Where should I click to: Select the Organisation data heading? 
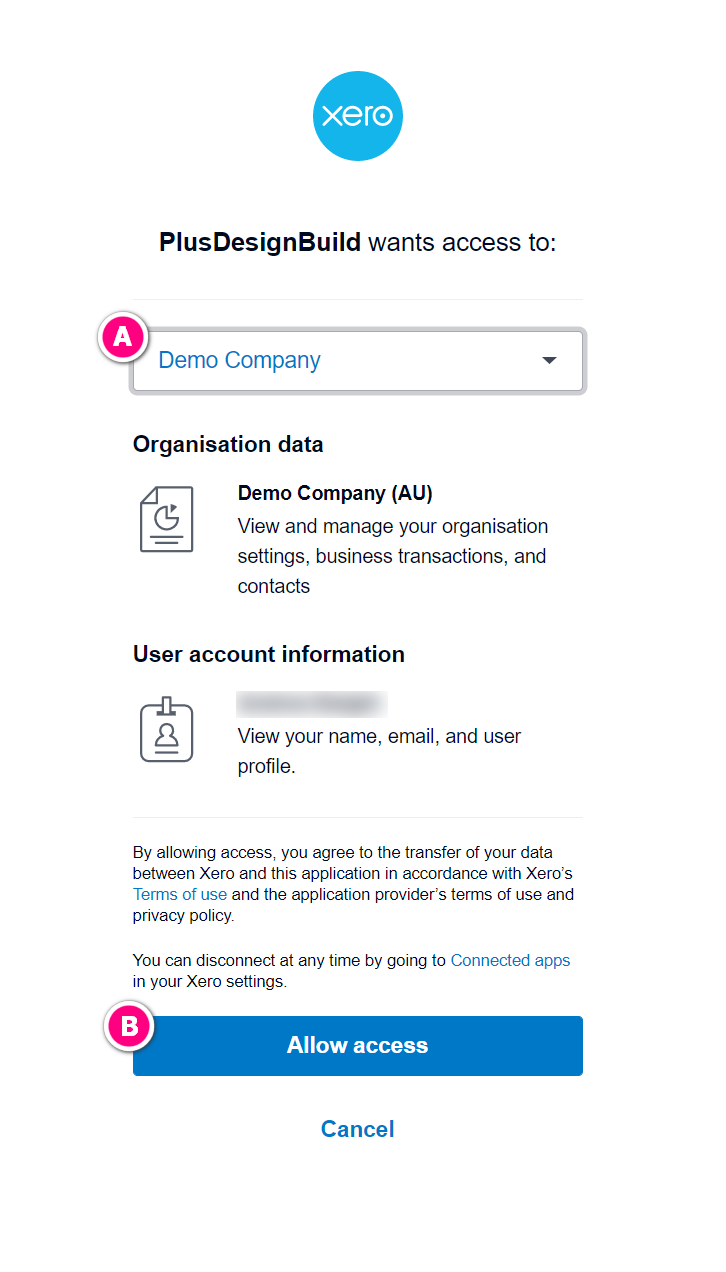pos(228,444)
